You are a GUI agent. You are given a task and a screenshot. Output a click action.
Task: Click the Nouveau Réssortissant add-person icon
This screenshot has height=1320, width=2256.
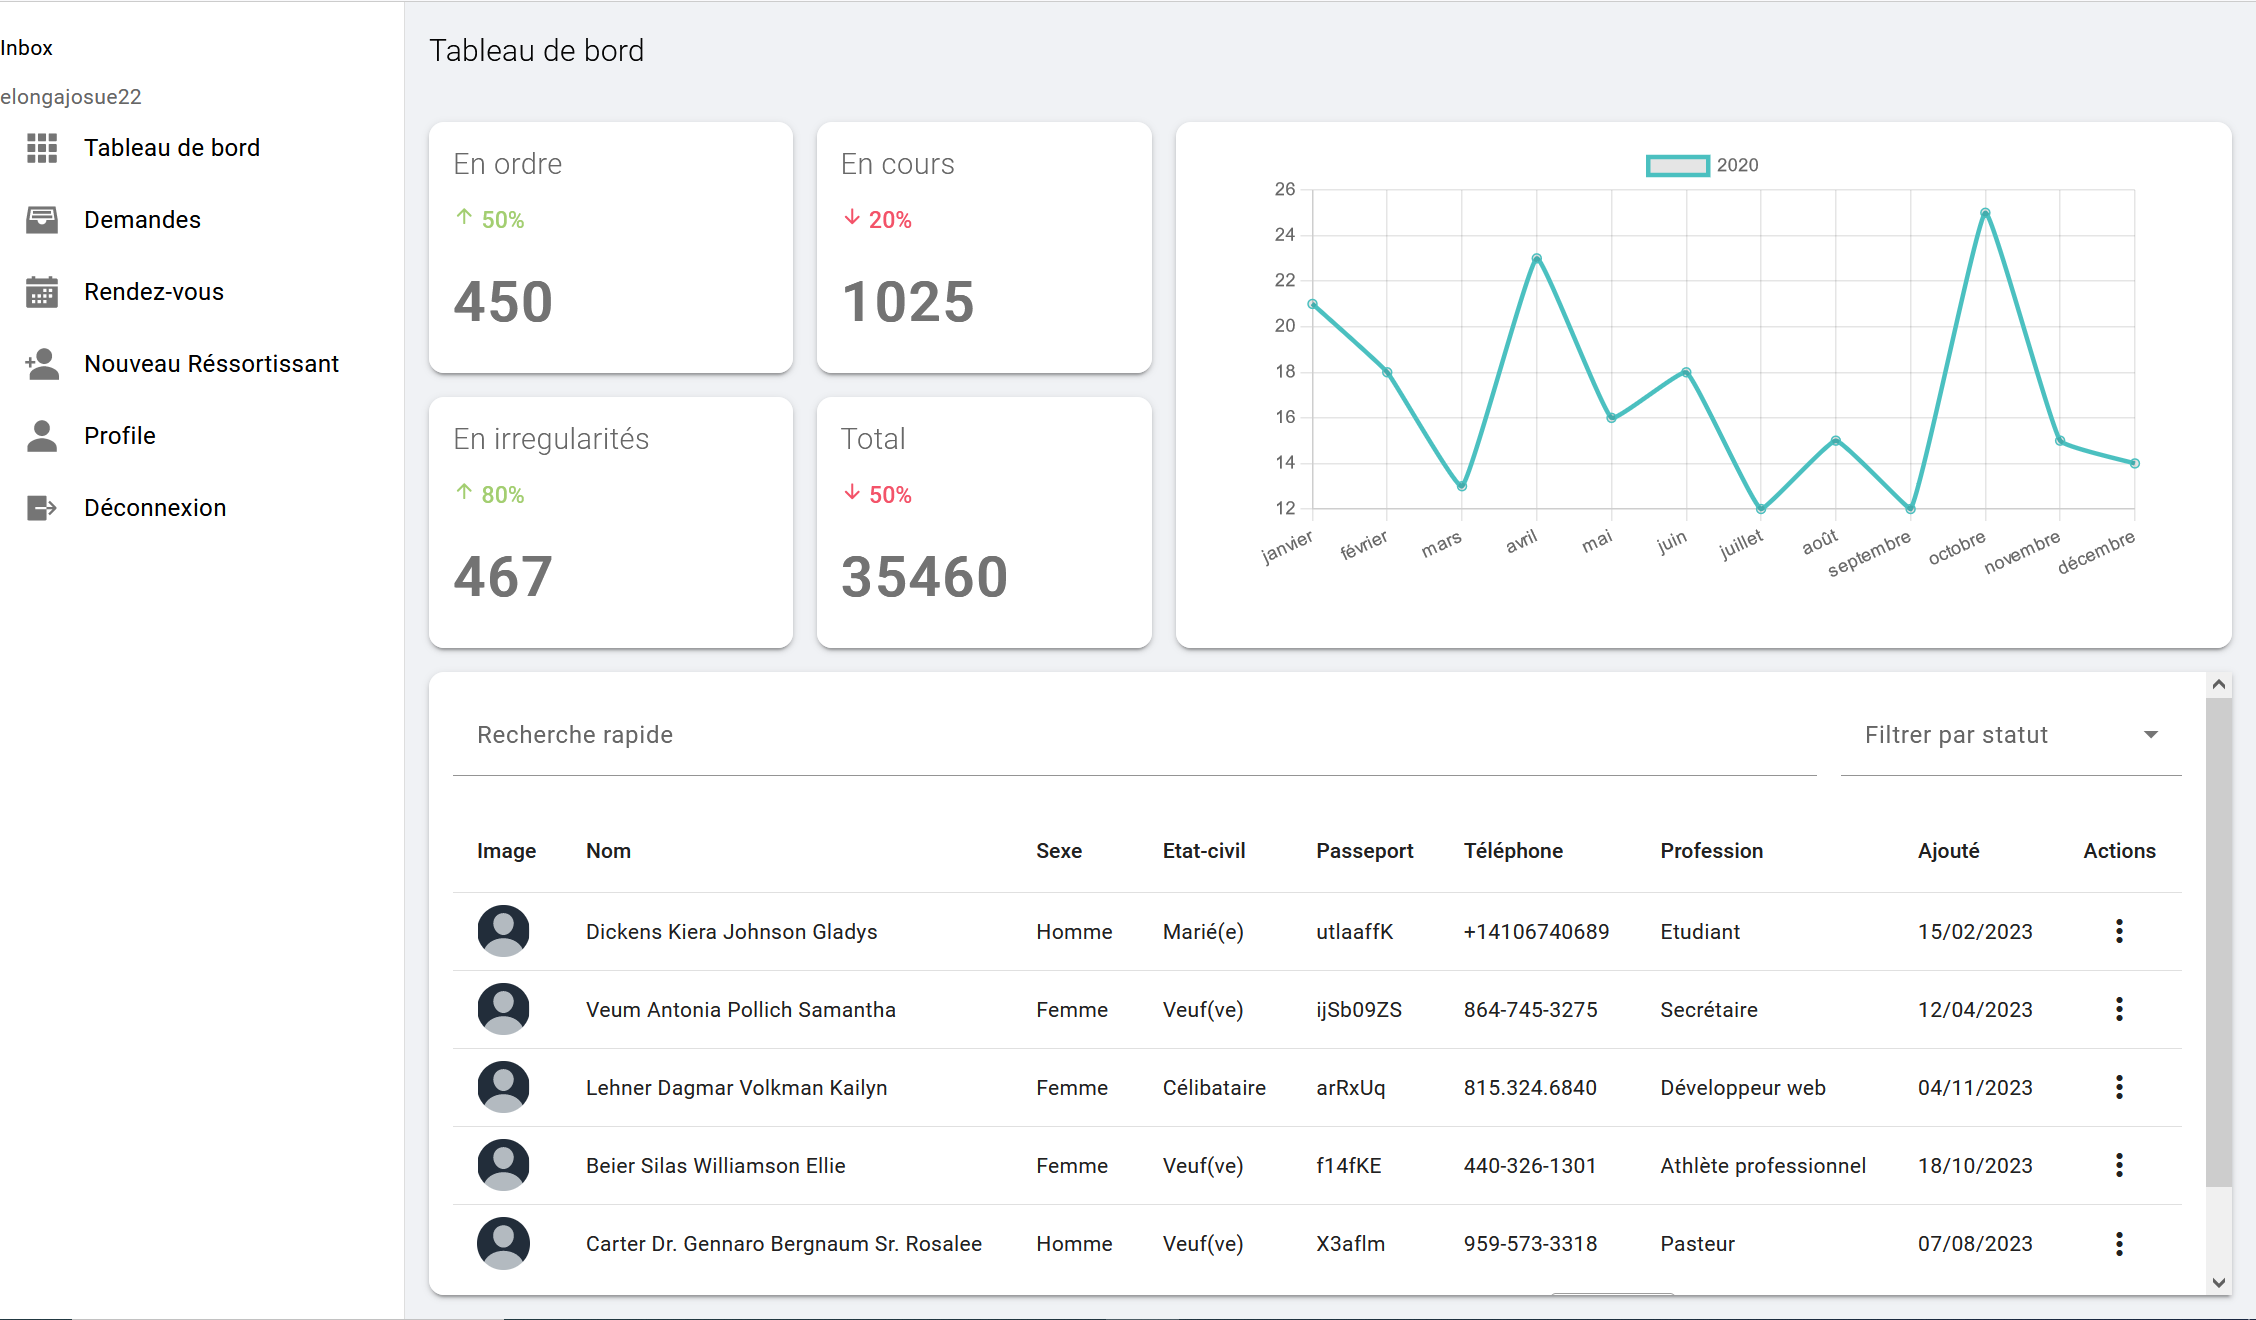42,364
